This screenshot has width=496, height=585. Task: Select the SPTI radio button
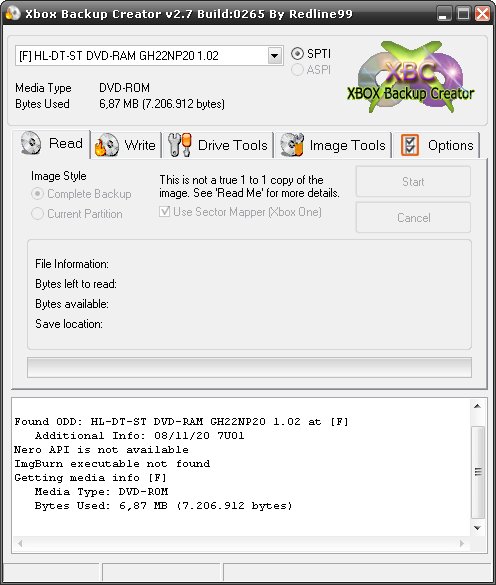coord(297,54)
